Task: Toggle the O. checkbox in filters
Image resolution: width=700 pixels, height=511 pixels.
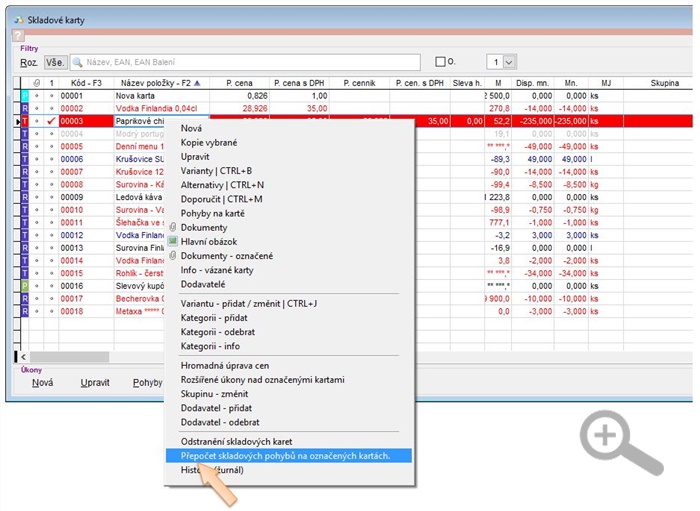Action: click(x=440, y=62)
